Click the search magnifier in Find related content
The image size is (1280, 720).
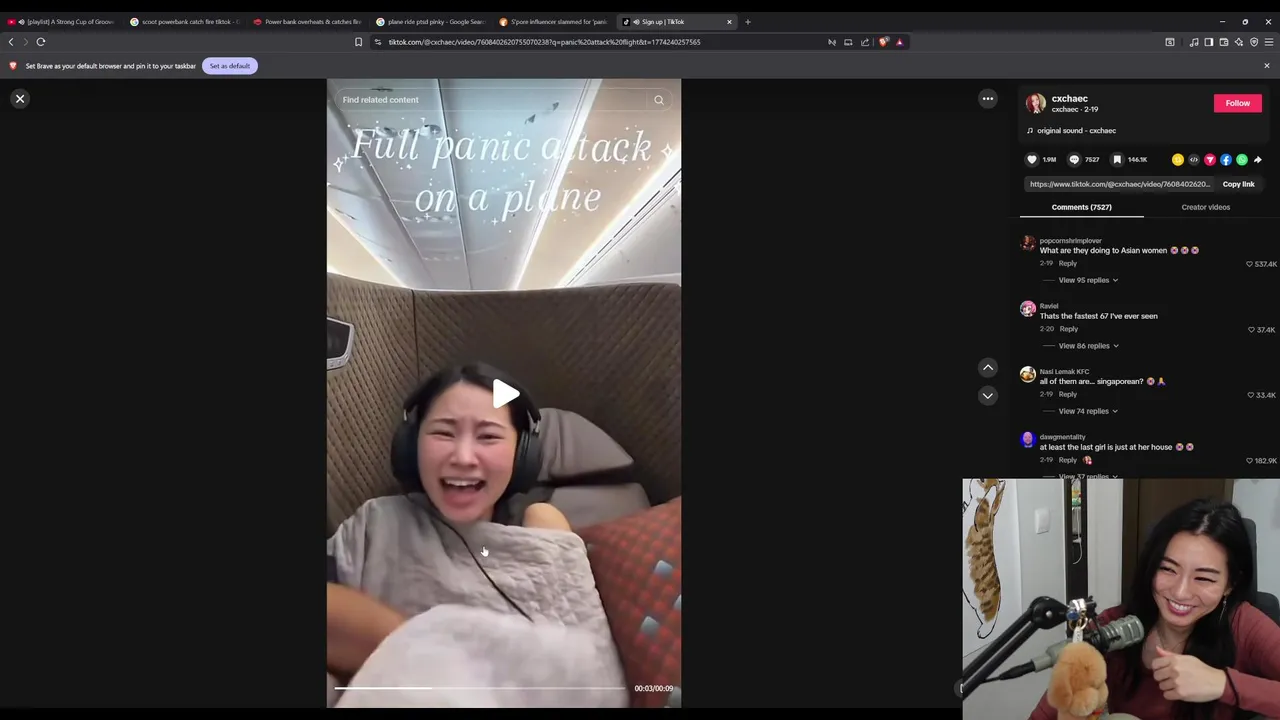(x=659, y=100)
